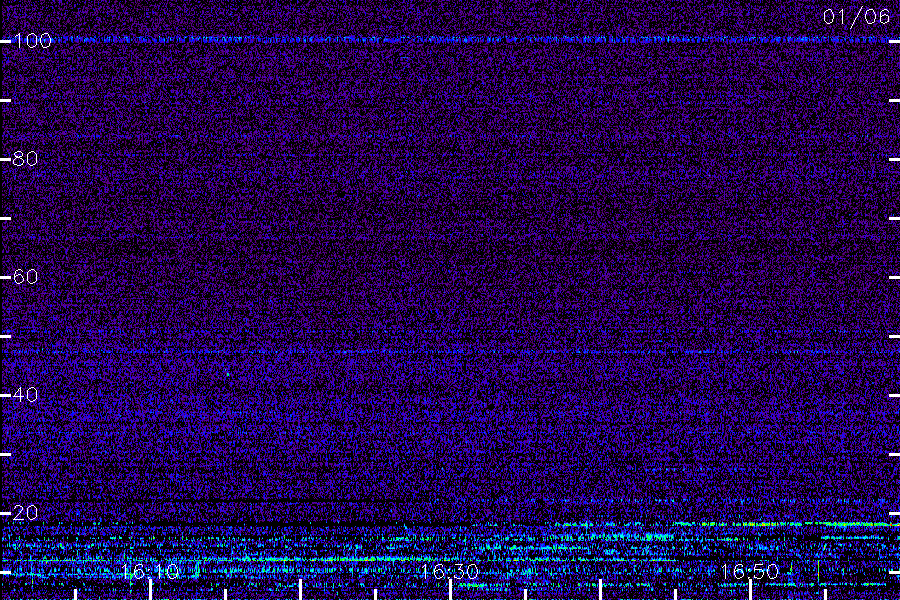This screenshot has height=600, width=900.
Task: Click the 16:50 time label
Action: click(x=750, y=571)
